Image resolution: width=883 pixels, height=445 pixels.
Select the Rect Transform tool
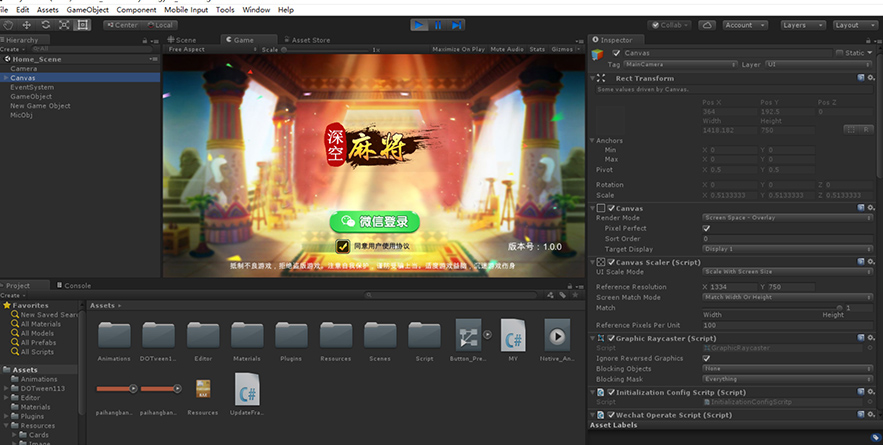(x=82, y=24)
